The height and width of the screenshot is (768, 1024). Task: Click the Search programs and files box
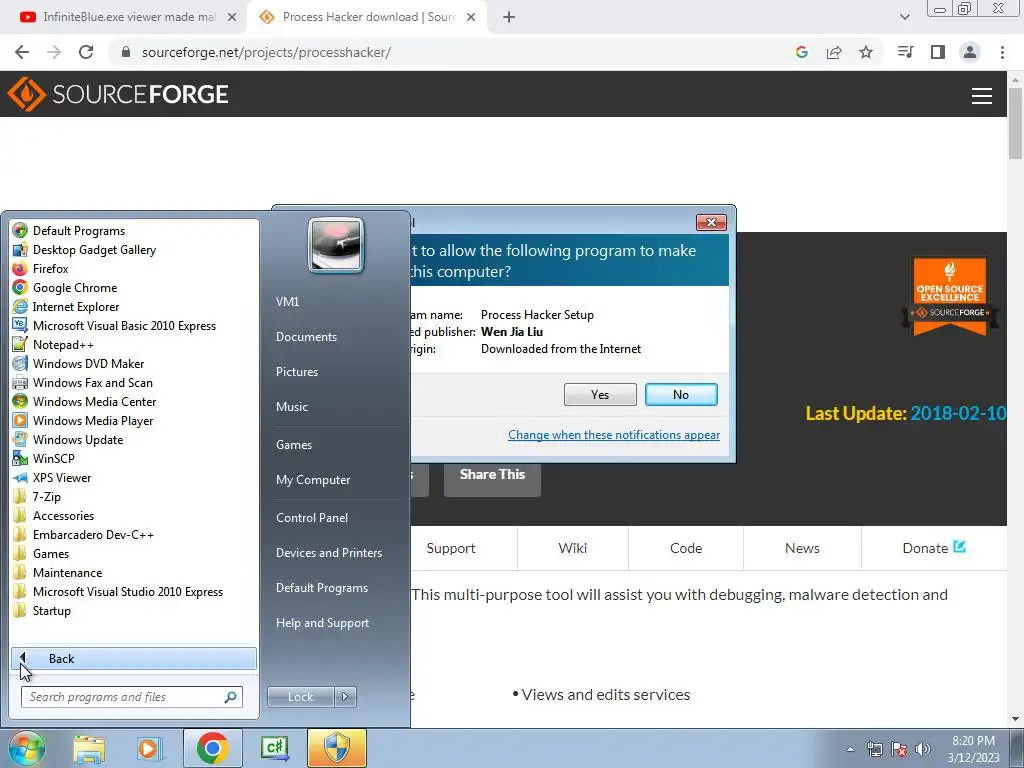[x=131, y=697]
